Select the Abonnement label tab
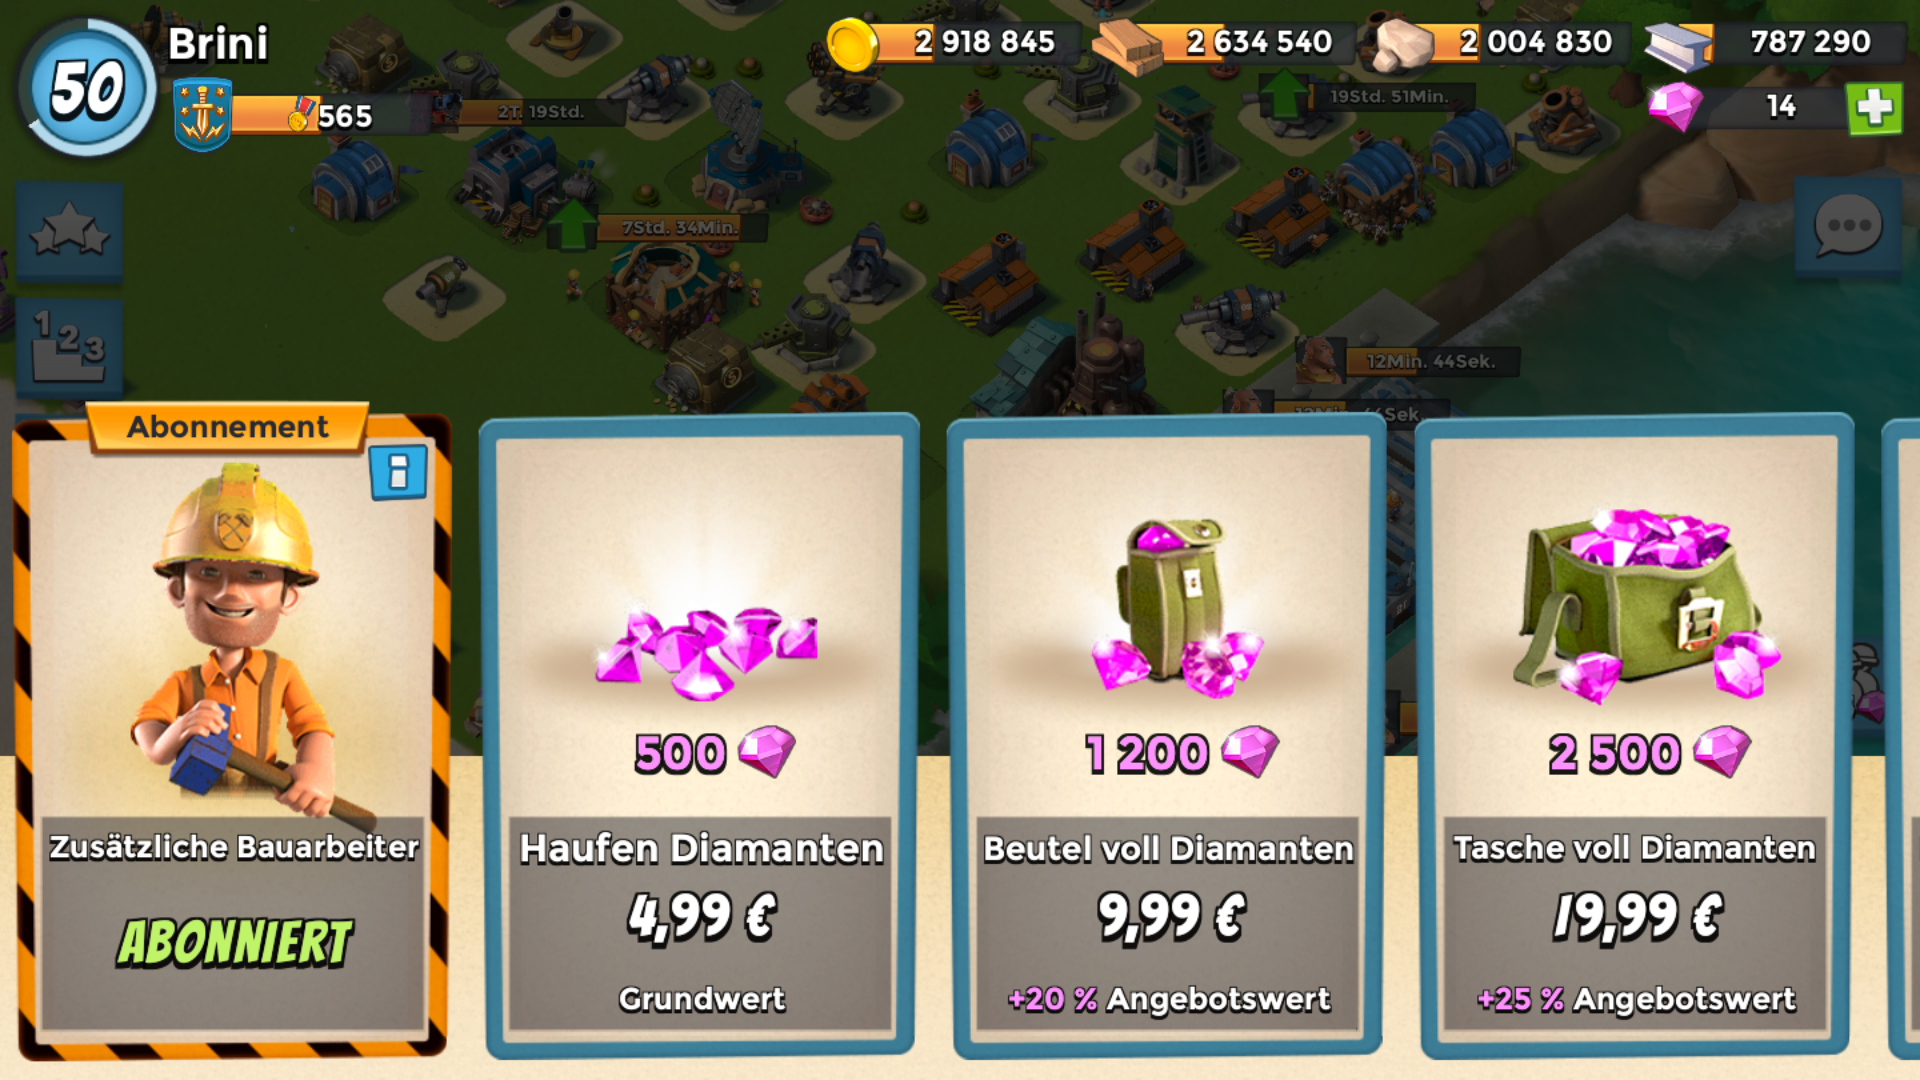This screenshot has width=1920, height=1080. click(228, 427)
